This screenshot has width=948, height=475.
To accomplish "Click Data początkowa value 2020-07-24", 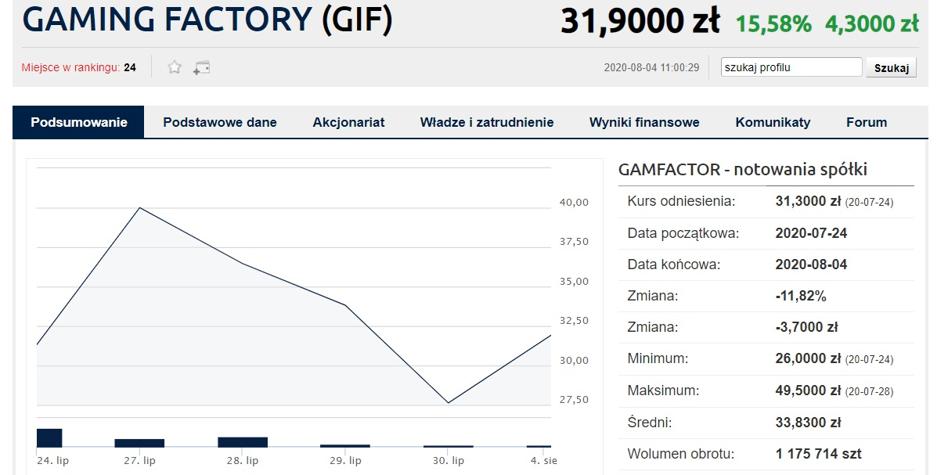I will [x=811, y=233].
